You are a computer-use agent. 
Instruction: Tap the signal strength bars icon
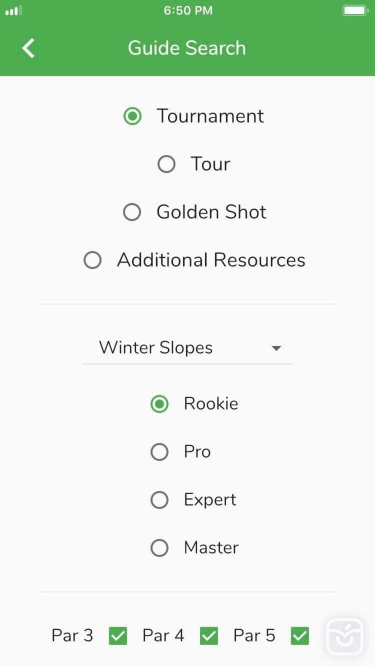[14, 11]
